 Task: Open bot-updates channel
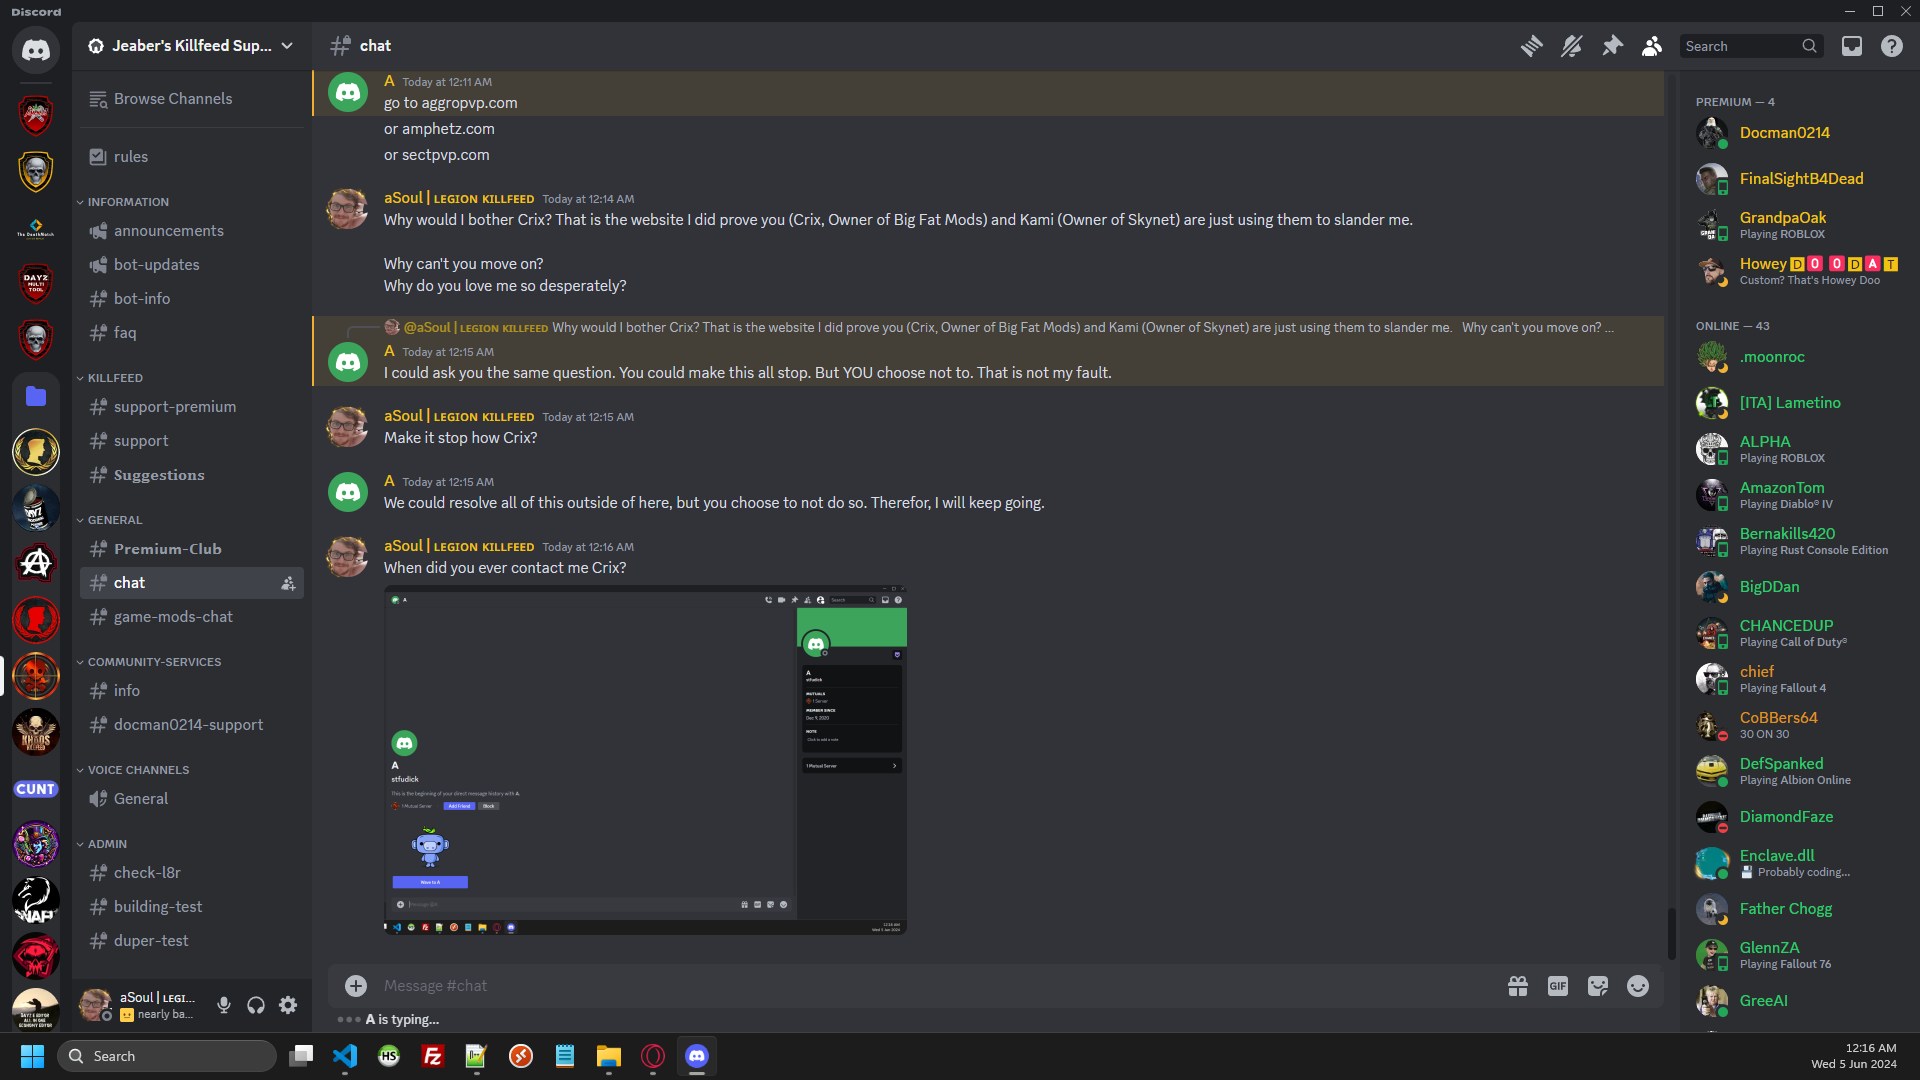[192, 265]
